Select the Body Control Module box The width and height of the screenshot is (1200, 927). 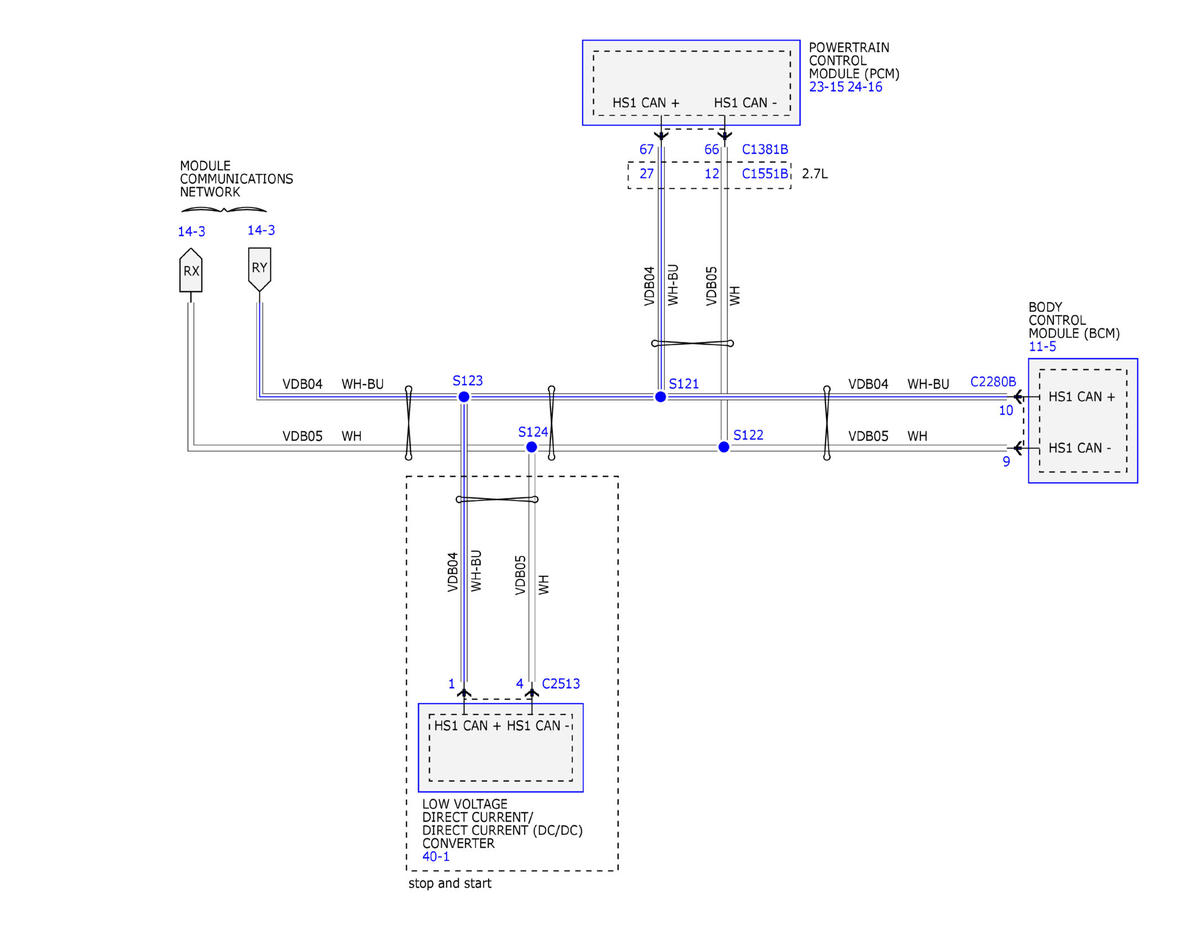pyautogui.click(x=1083, y=421)
